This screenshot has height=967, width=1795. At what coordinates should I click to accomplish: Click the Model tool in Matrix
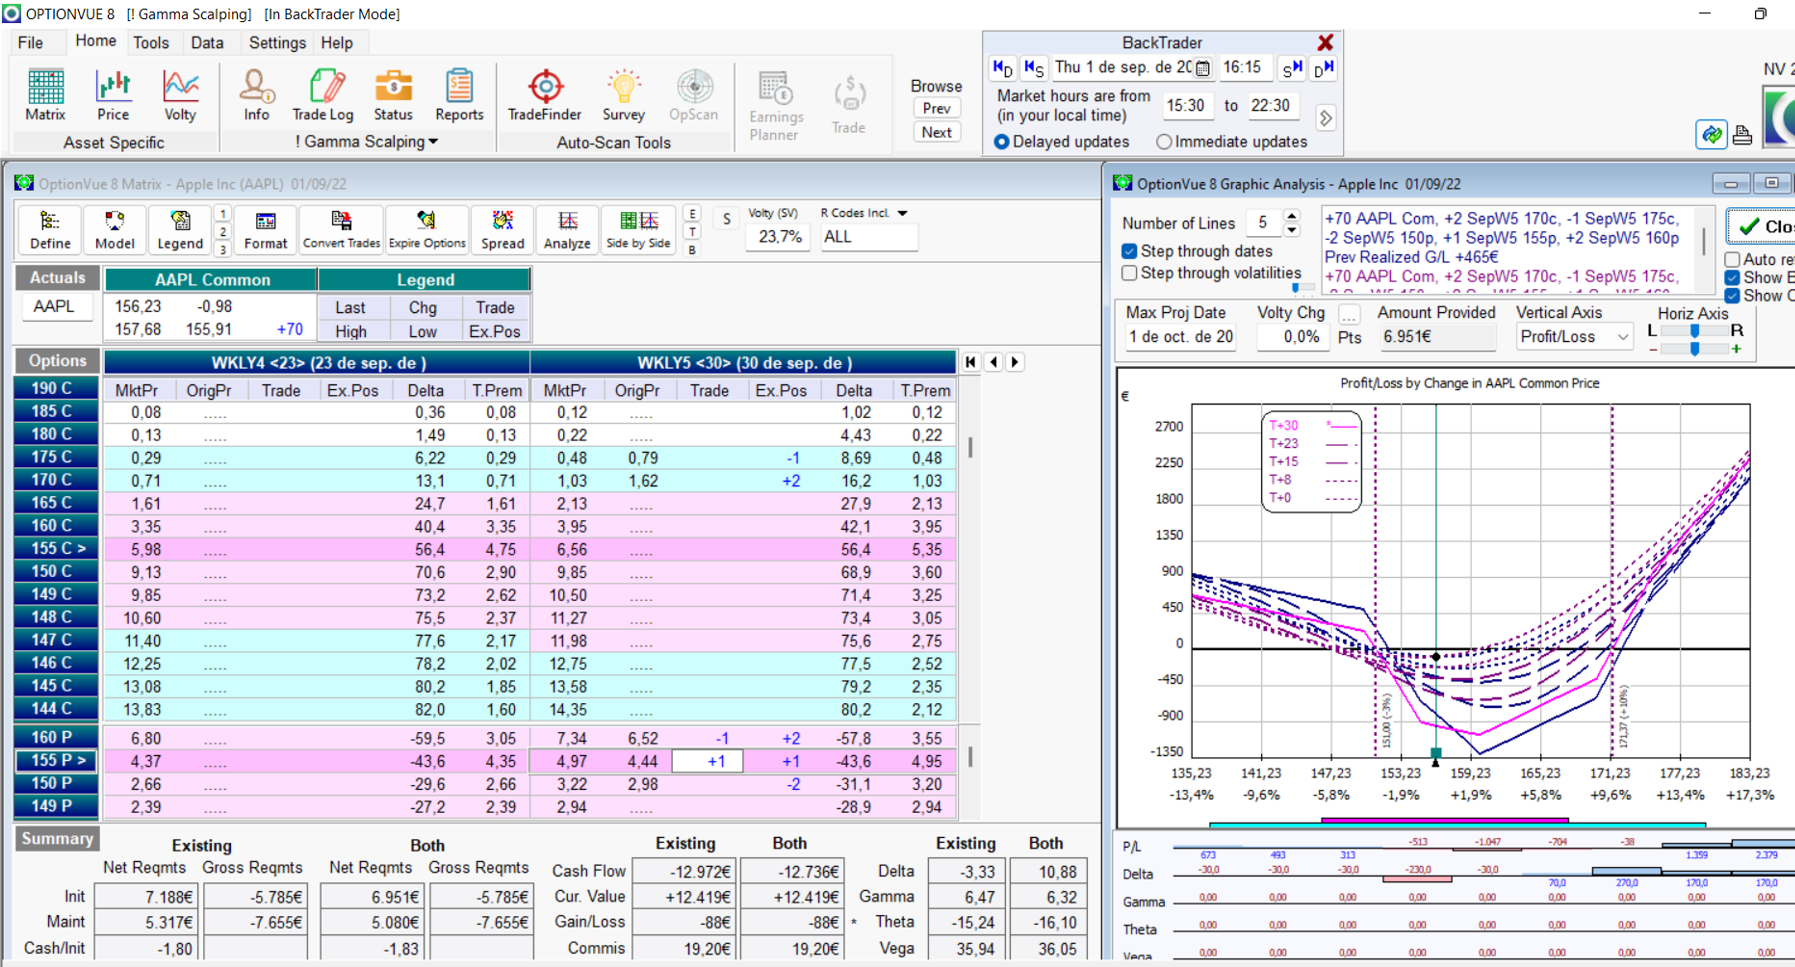(114, 230)
